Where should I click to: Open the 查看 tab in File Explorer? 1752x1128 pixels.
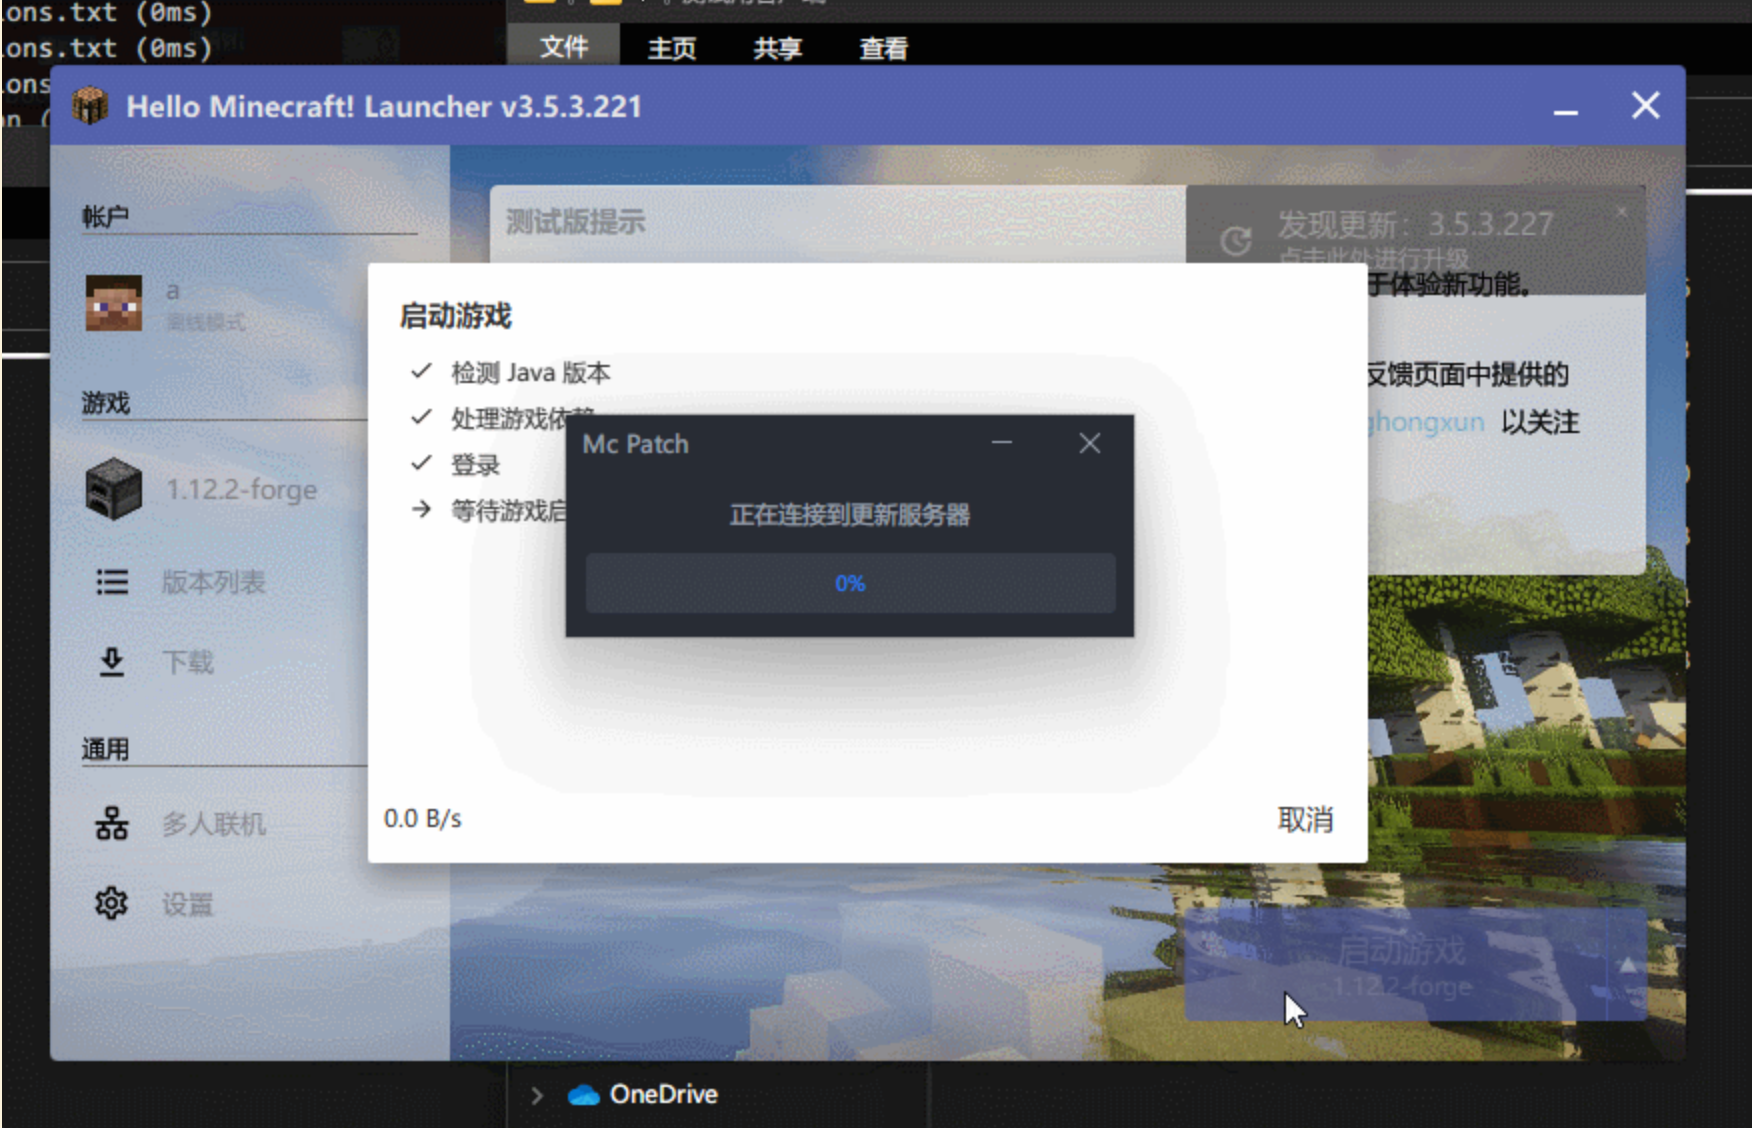pos(884,48)
